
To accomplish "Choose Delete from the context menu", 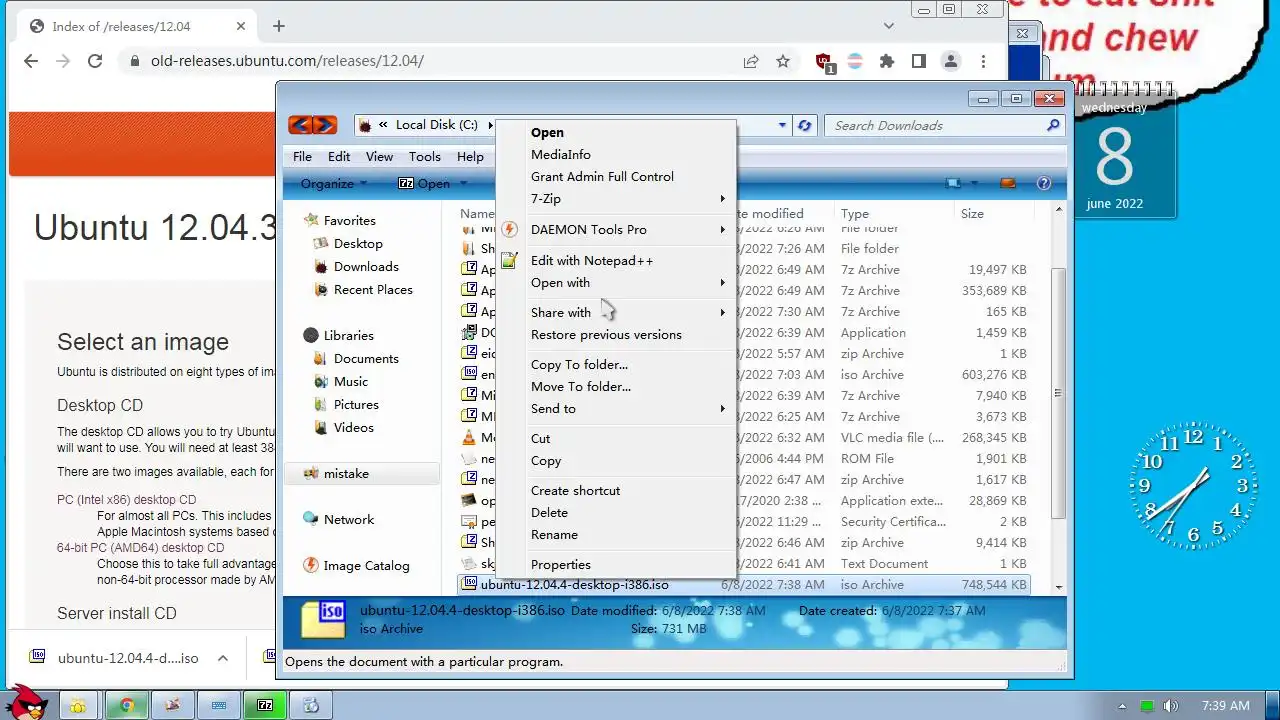I will 549,512.
